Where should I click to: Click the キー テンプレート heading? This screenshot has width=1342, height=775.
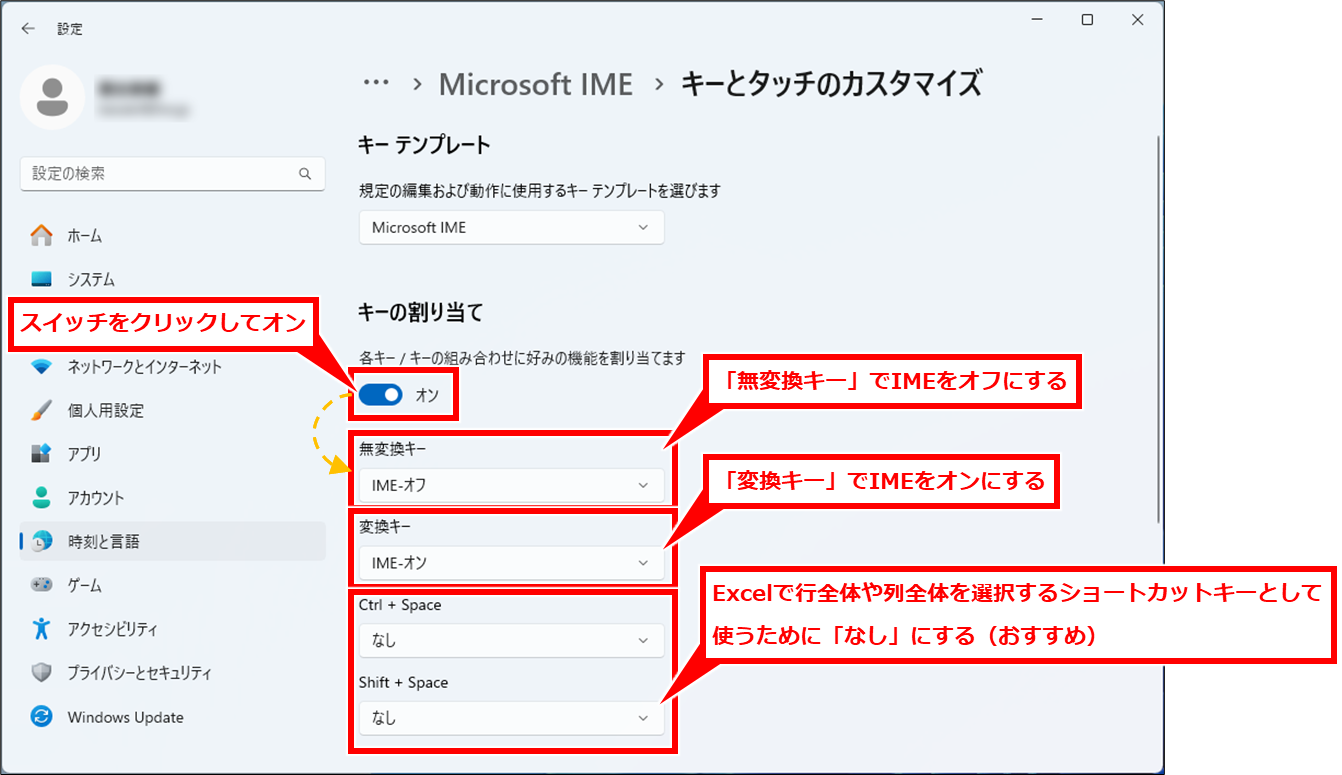pyautogui.click(x=424, y=146)
